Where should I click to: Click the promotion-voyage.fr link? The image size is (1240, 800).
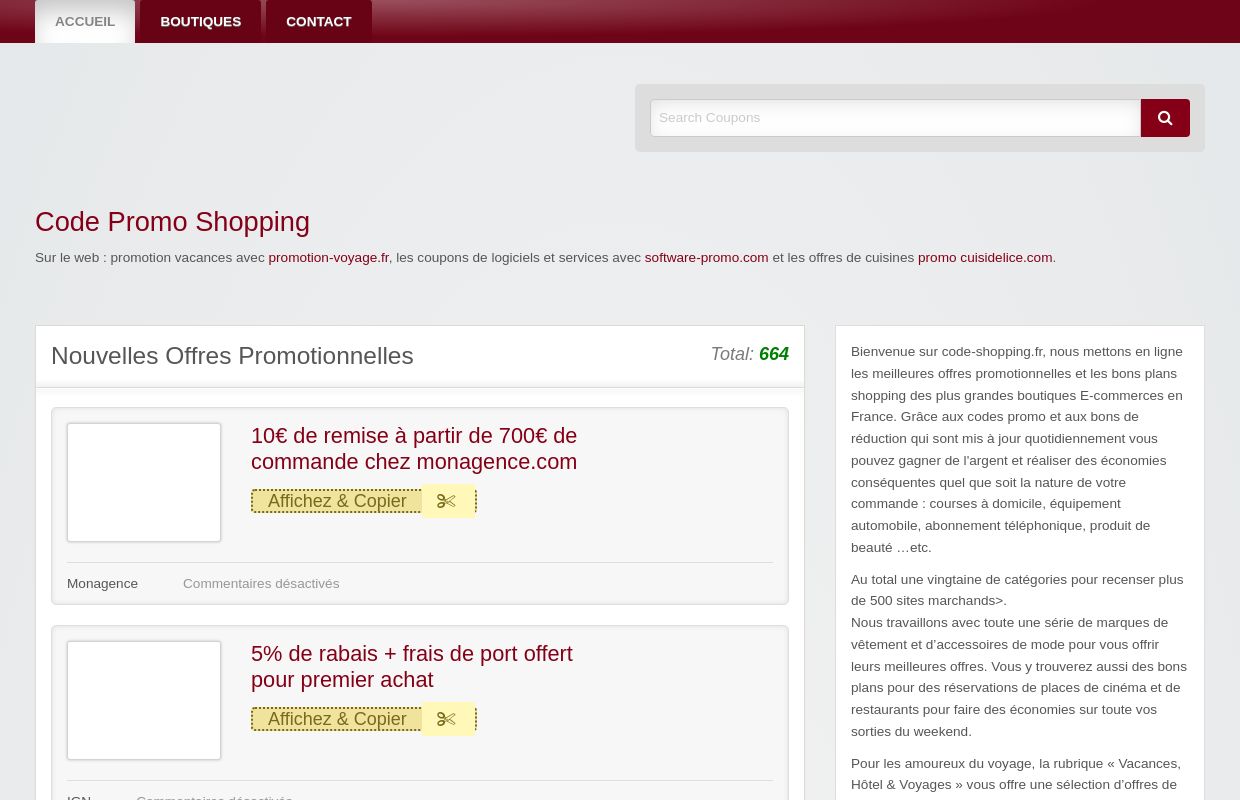[328, 257]
